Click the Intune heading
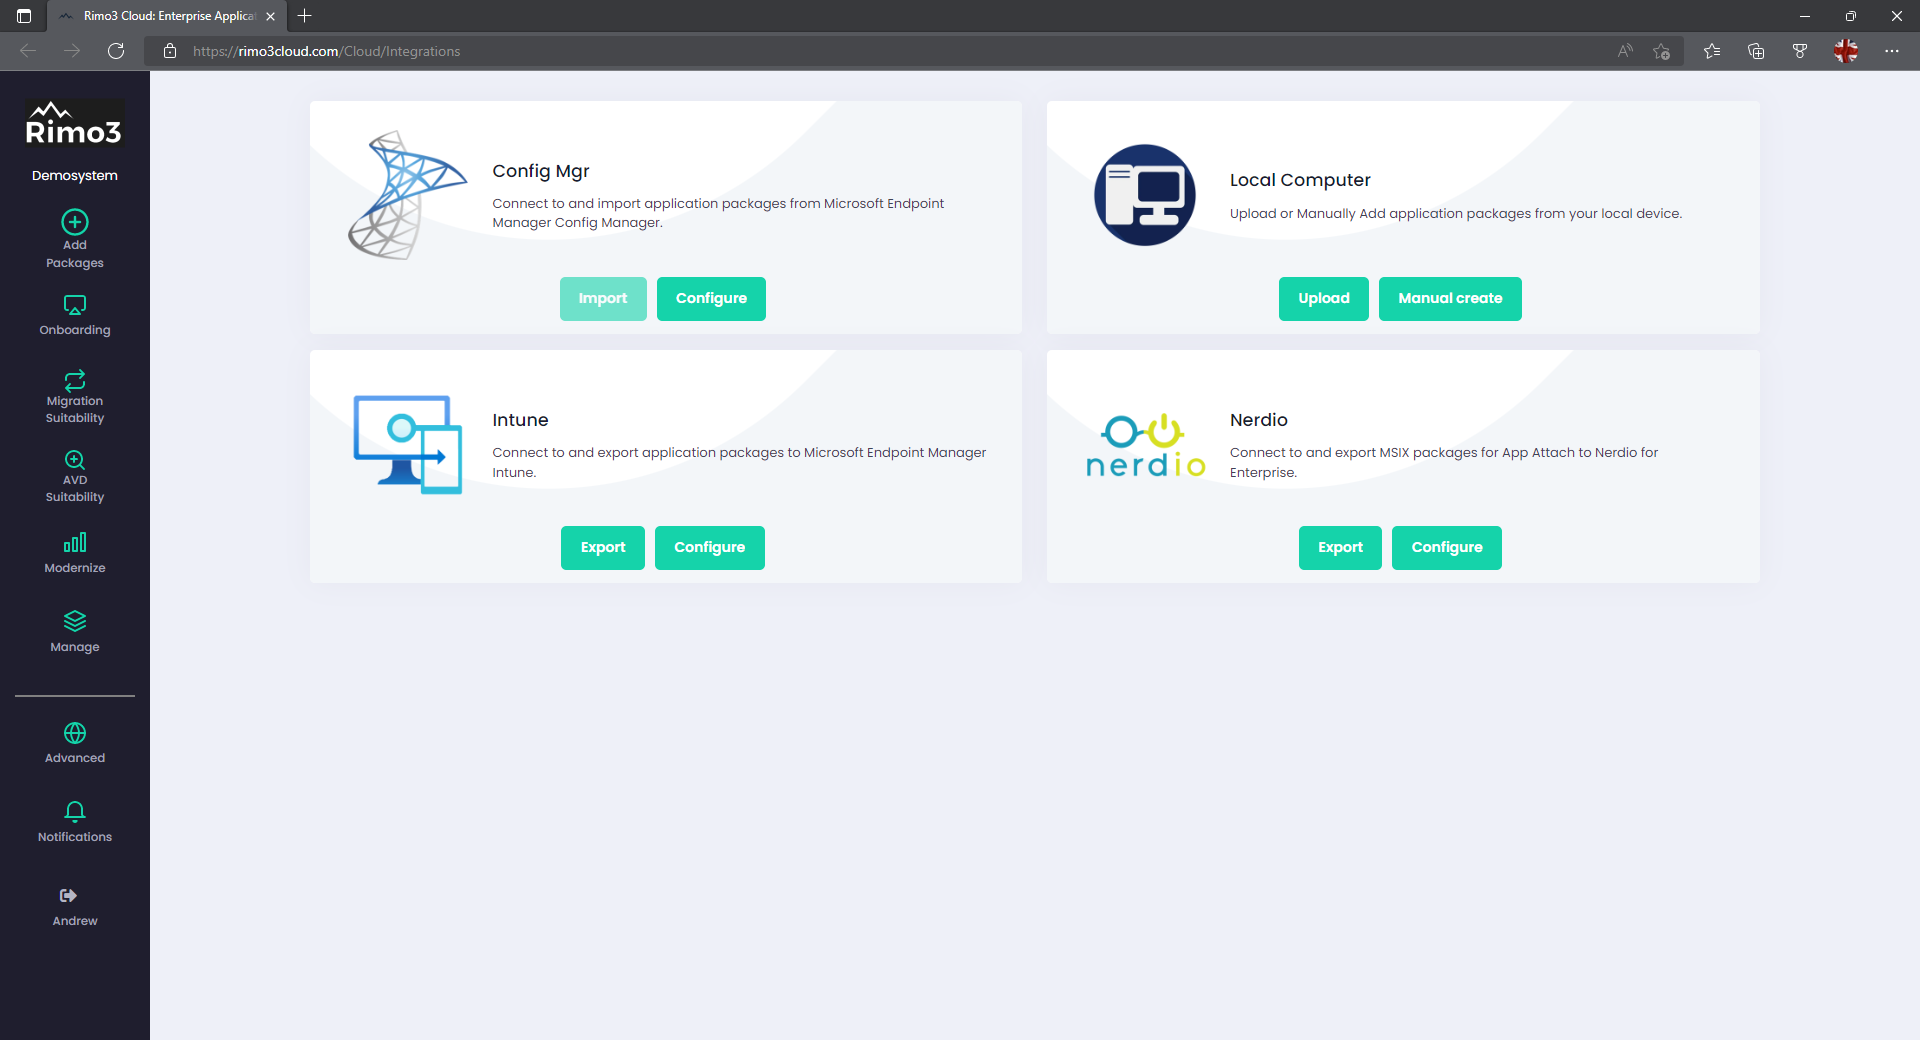 tap(520, 420)
